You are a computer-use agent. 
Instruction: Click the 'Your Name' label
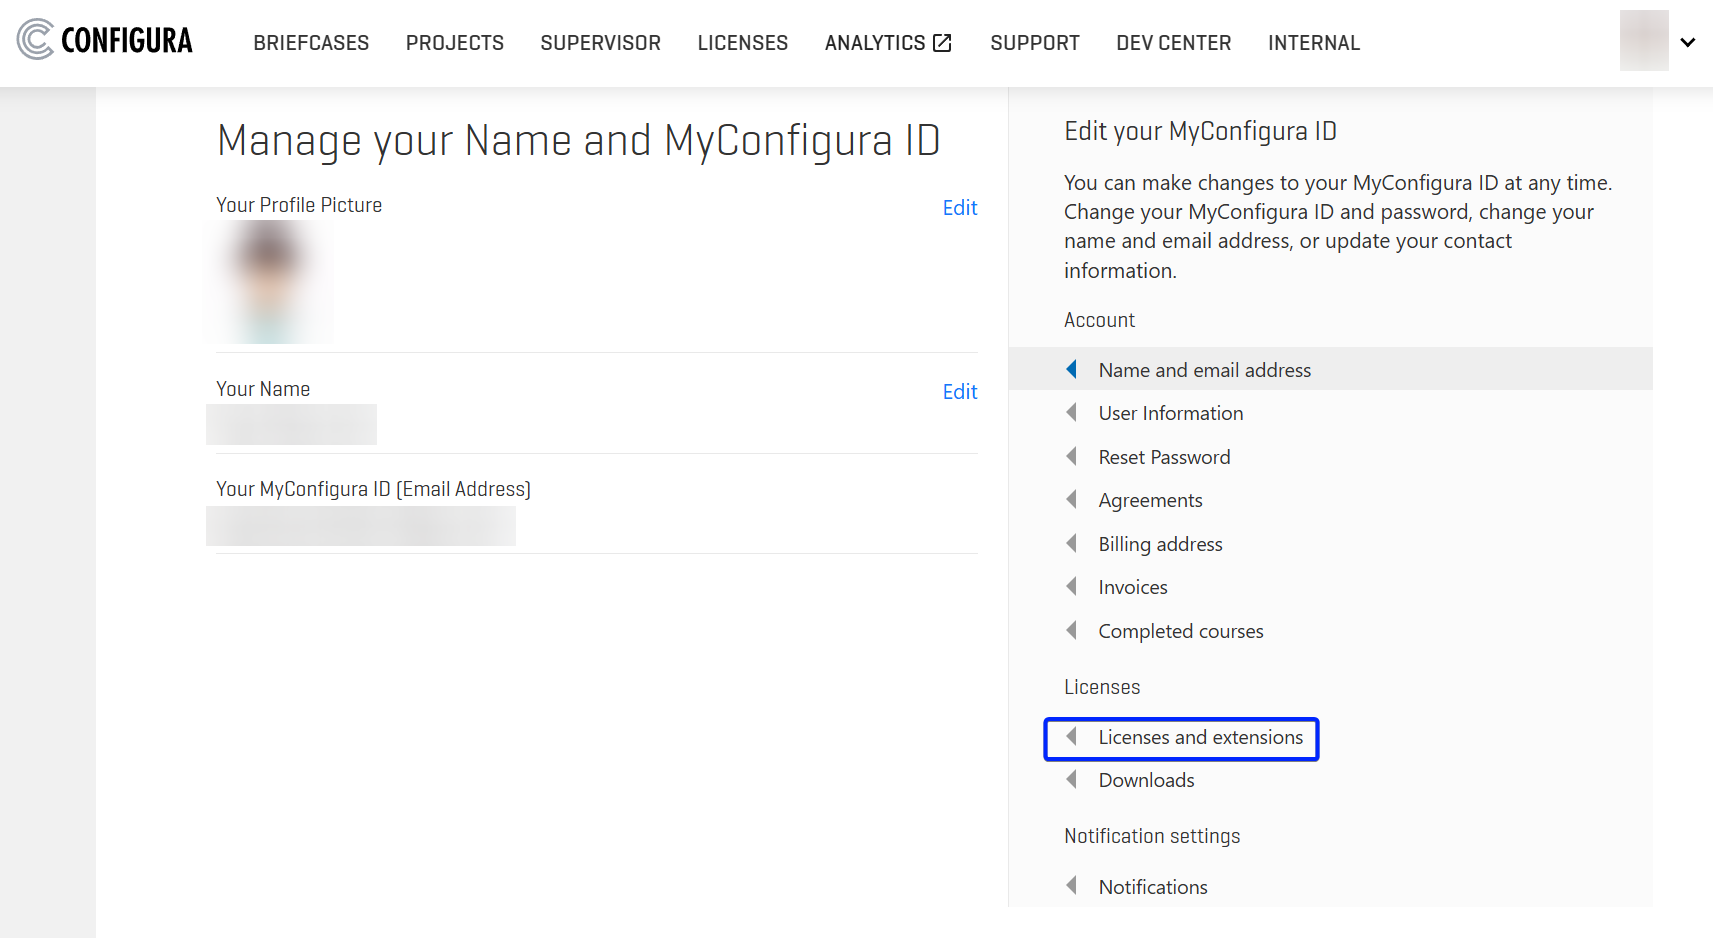(x=263, y=389)
